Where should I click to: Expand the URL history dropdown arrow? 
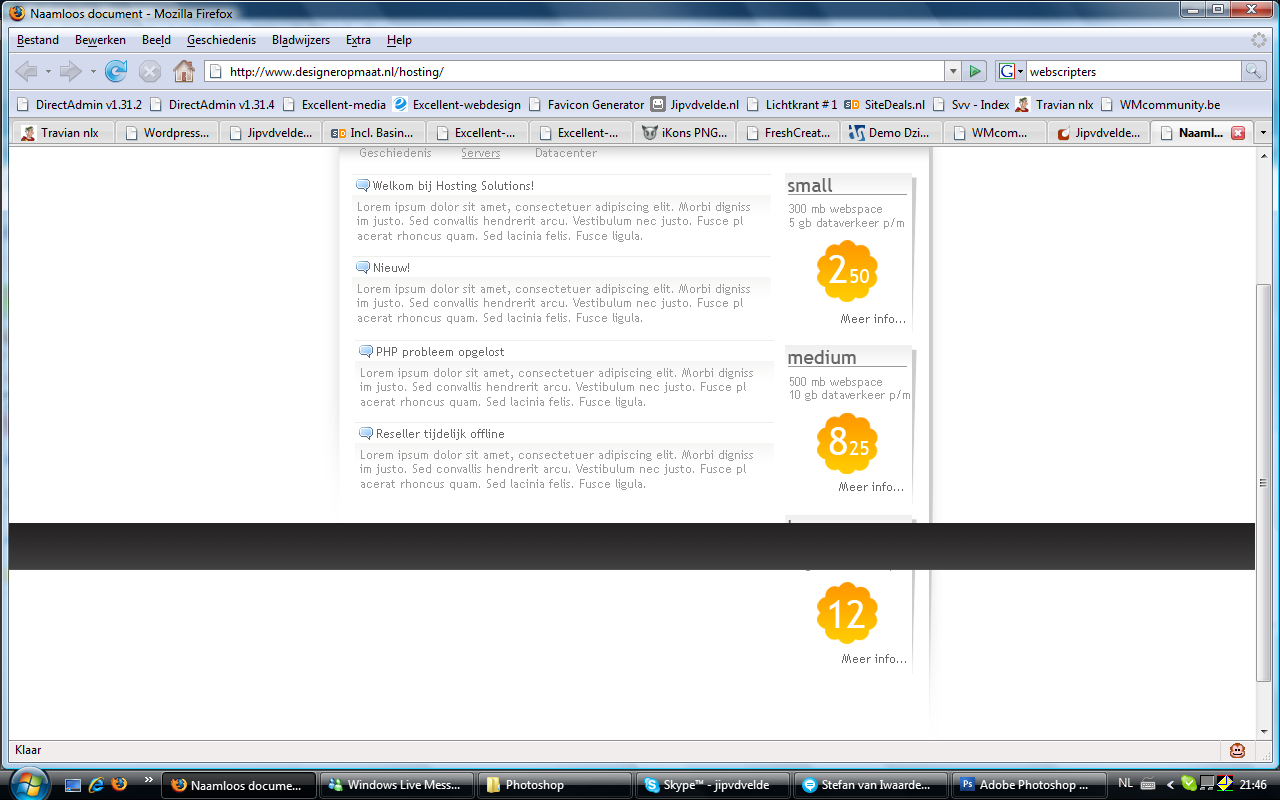[952, 71]
